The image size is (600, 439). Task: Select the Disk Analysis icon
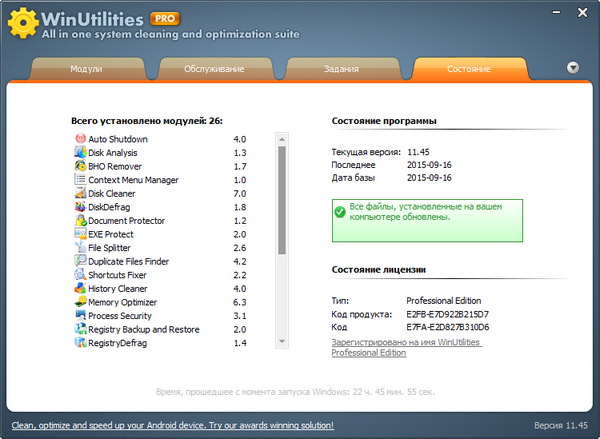coord(80,153)
